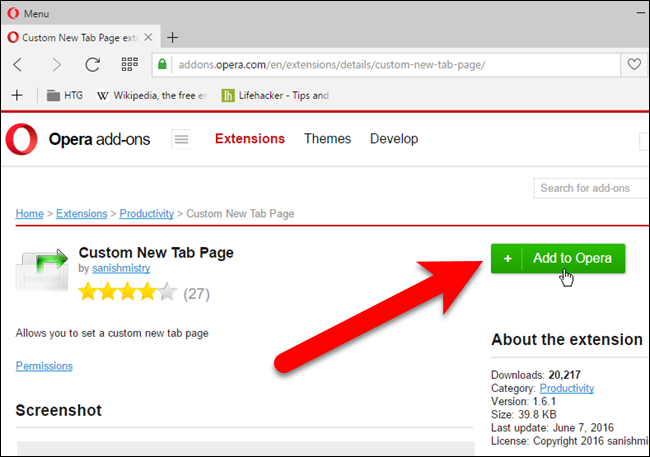This screenshot has height=457, width=650.
Task: Select the Develop navigation tab
Action: coord(394,139)
